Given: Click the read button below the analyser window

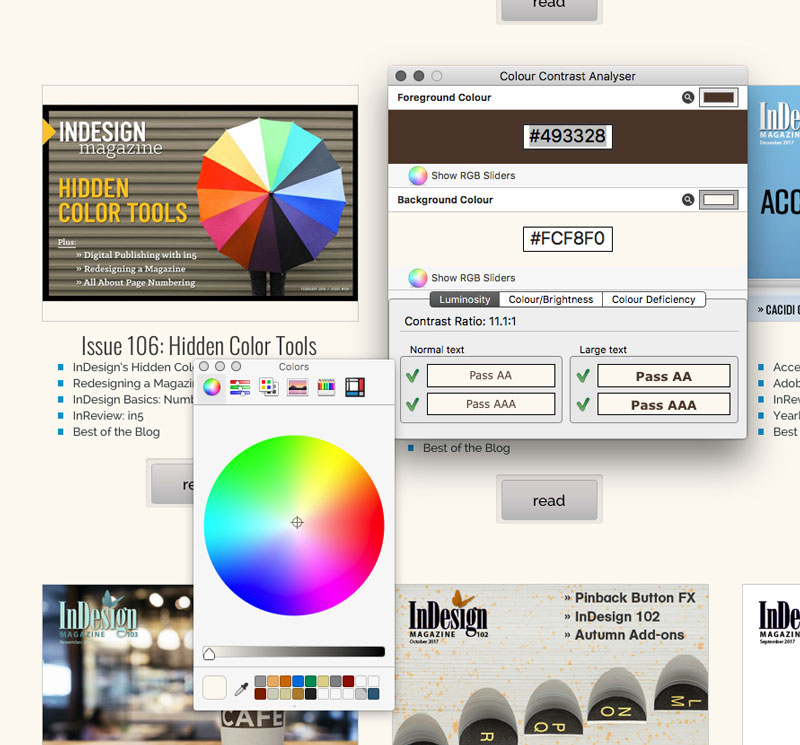Looking at the screenshot, I should pyautogui.click(x=549, y=500).
